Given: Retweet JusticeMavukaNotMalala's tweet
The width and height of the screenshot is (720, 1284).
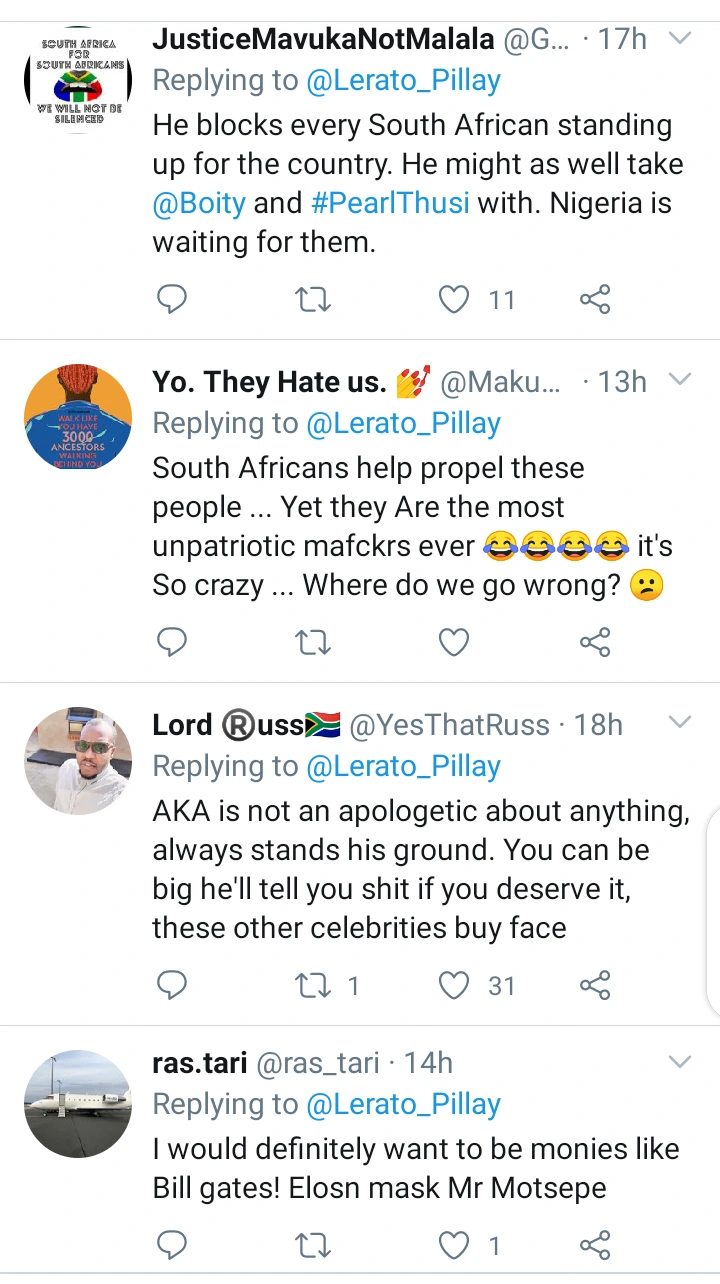Looking at the screenshot, I should click(x=314, y=298).
